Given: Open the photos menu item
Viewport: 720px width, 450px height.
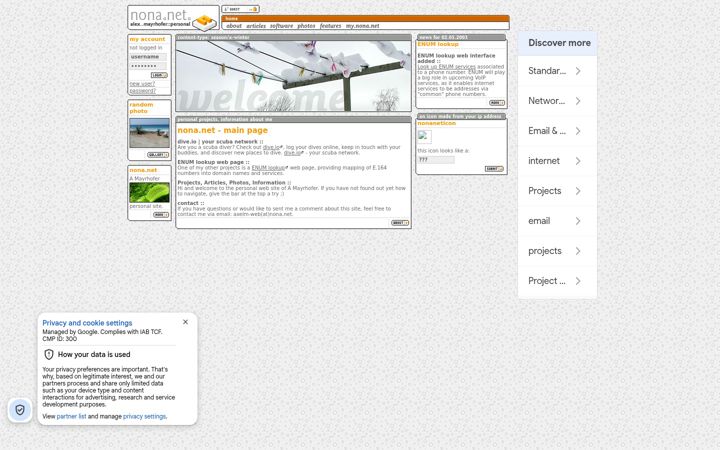Looking at the screenshot, I should point(306,26).
